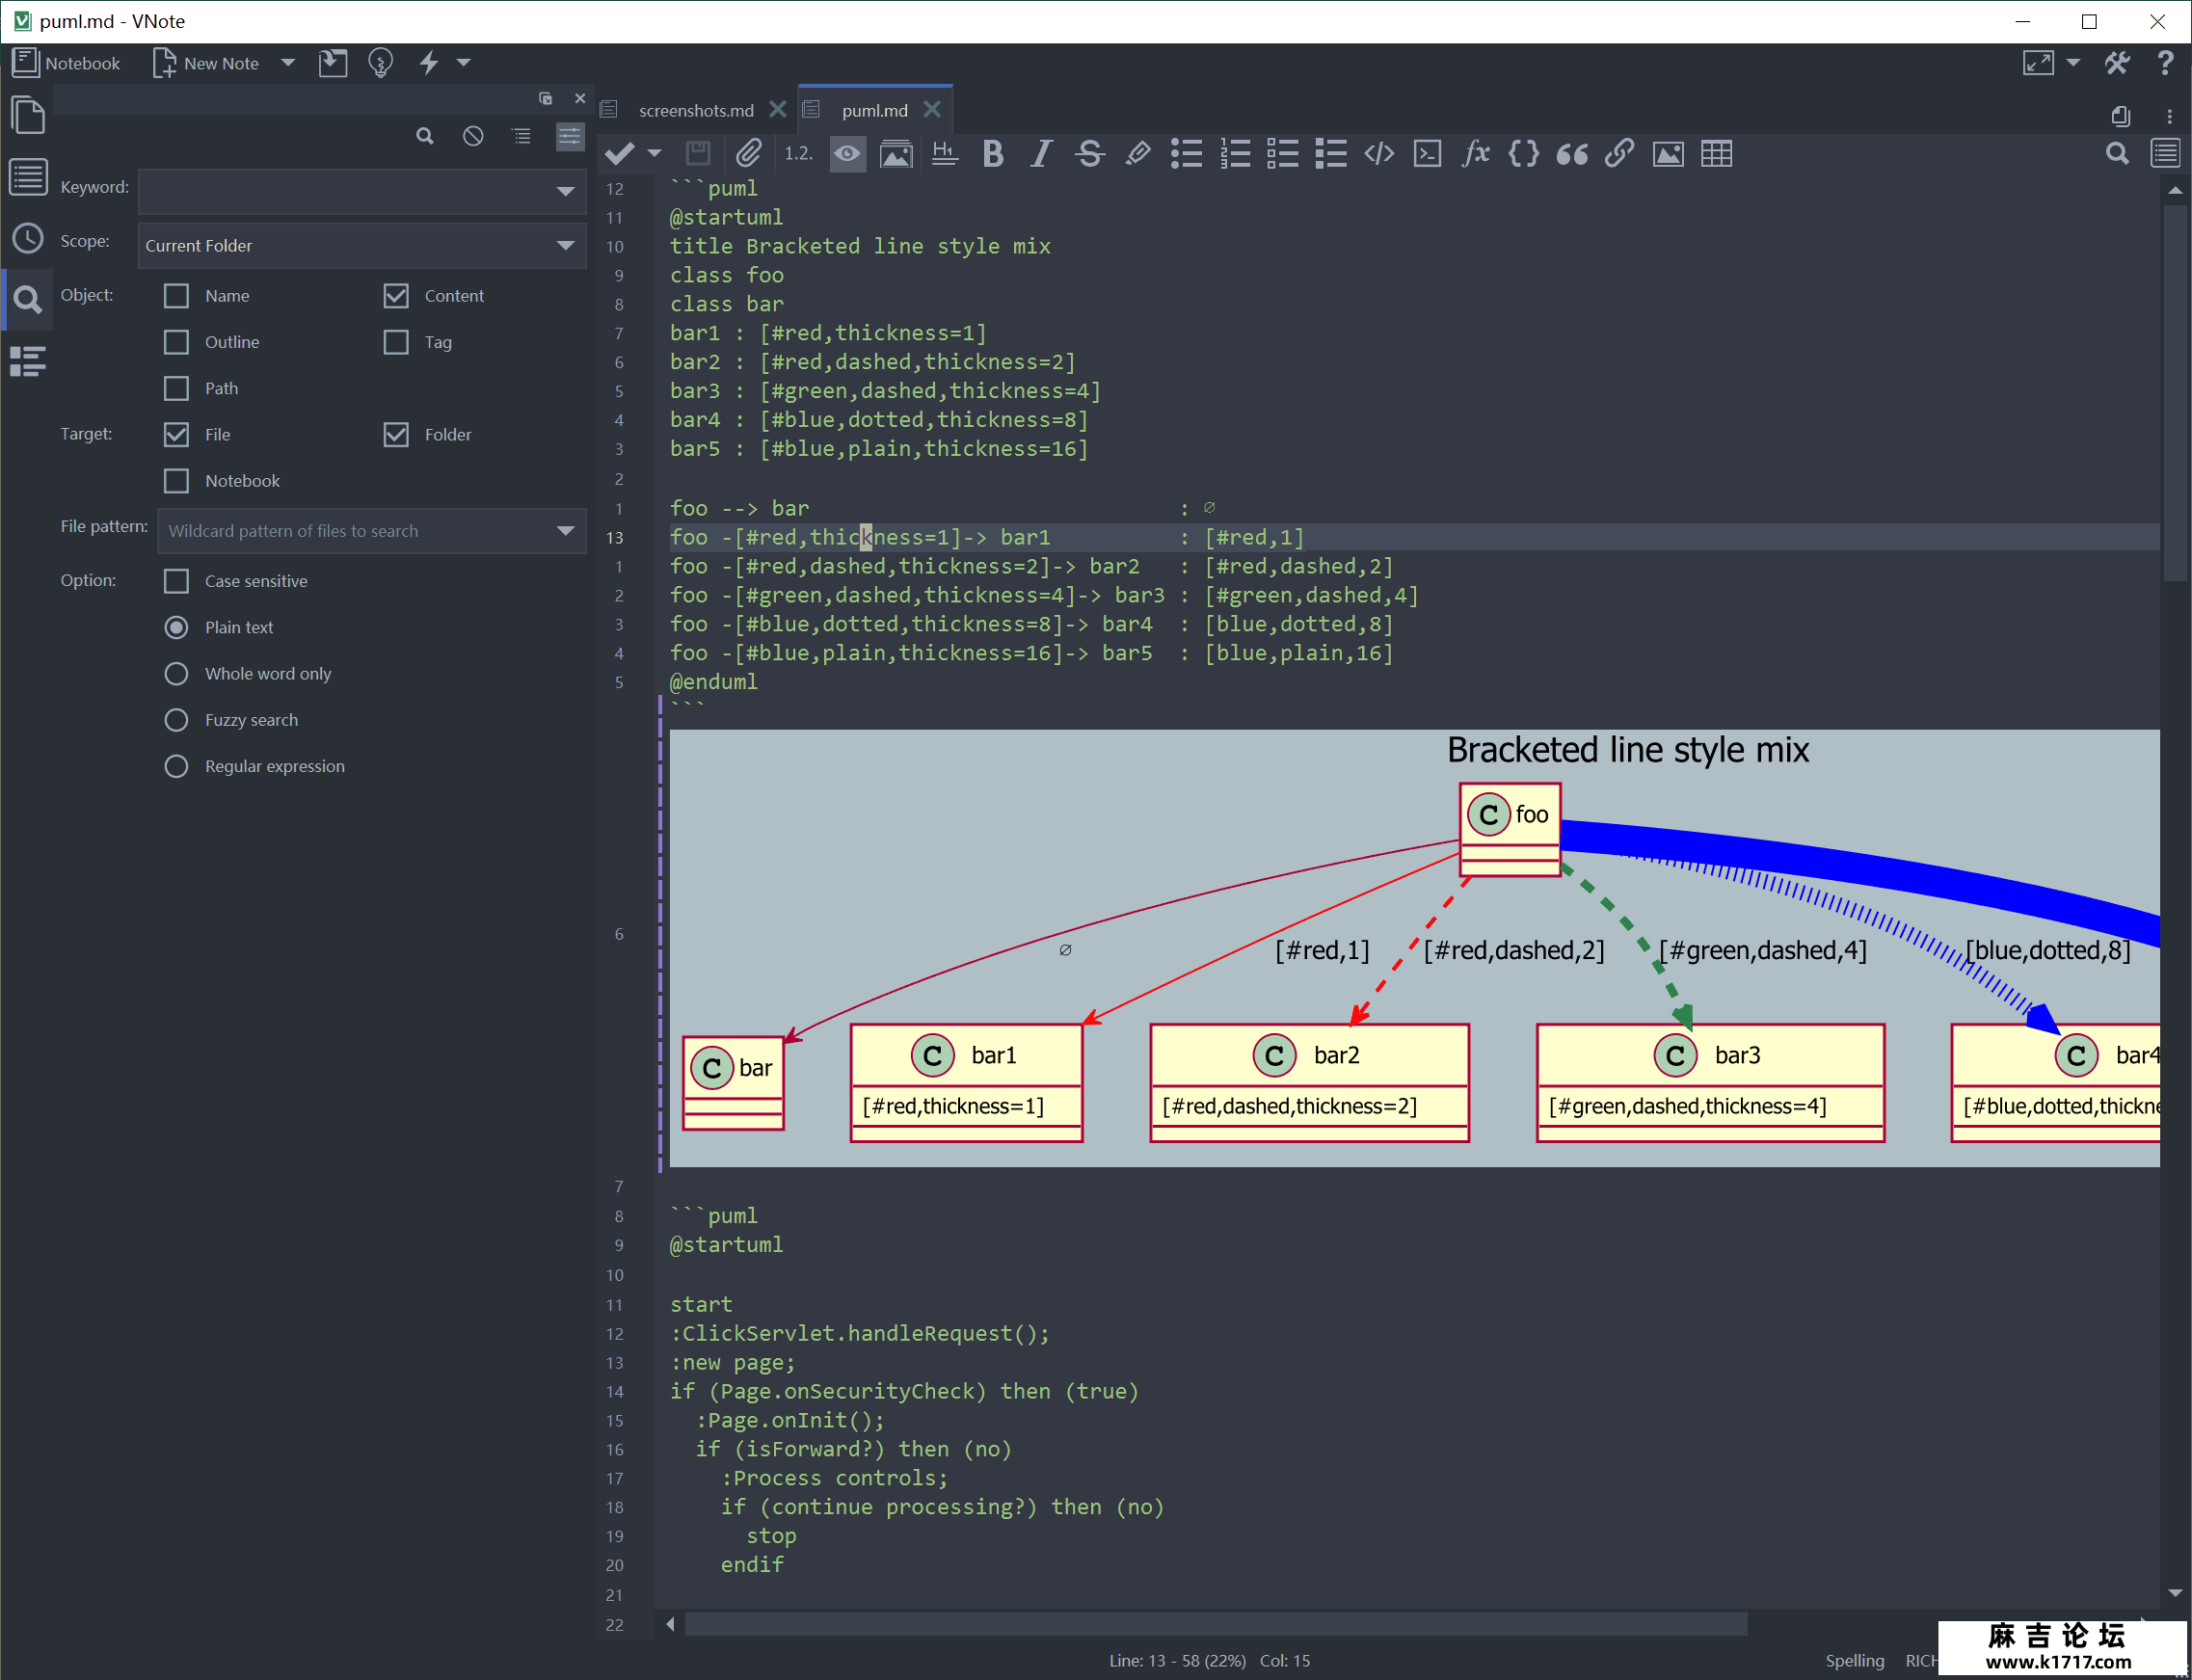Click the import files icon
The image size is (2192, 1680).
[333, 63]
